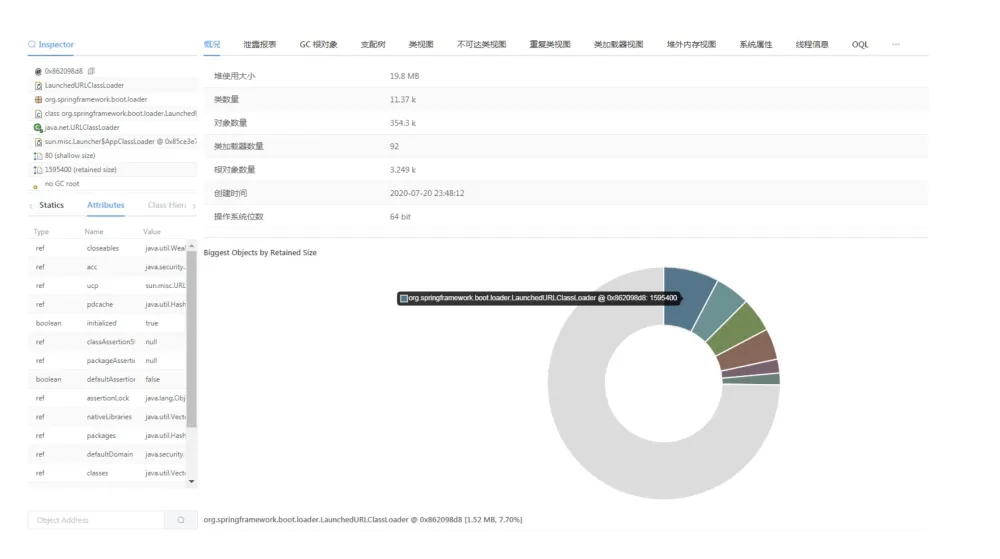
Task: Click the green pie chart slice
Action: 738,329
